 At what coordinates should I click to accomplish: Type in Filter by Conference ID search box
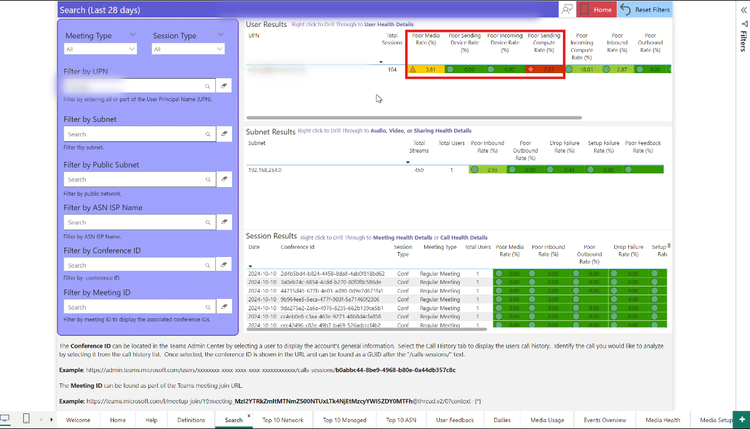click(137, 265)
